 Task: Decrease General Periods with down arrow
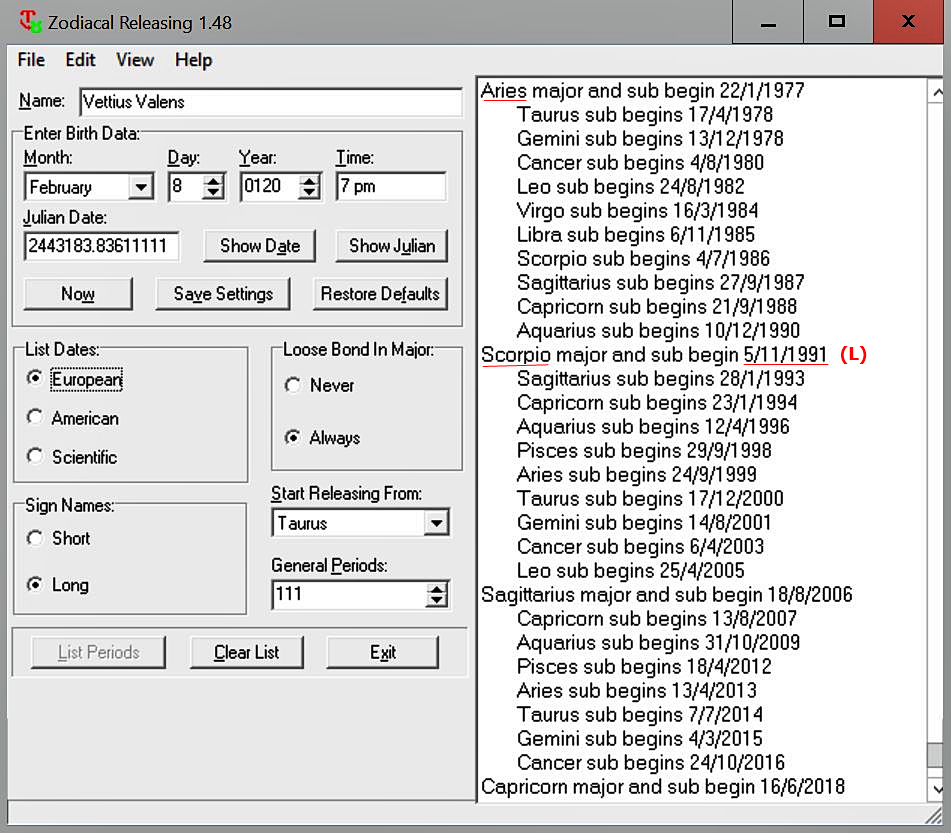(437, 601)
